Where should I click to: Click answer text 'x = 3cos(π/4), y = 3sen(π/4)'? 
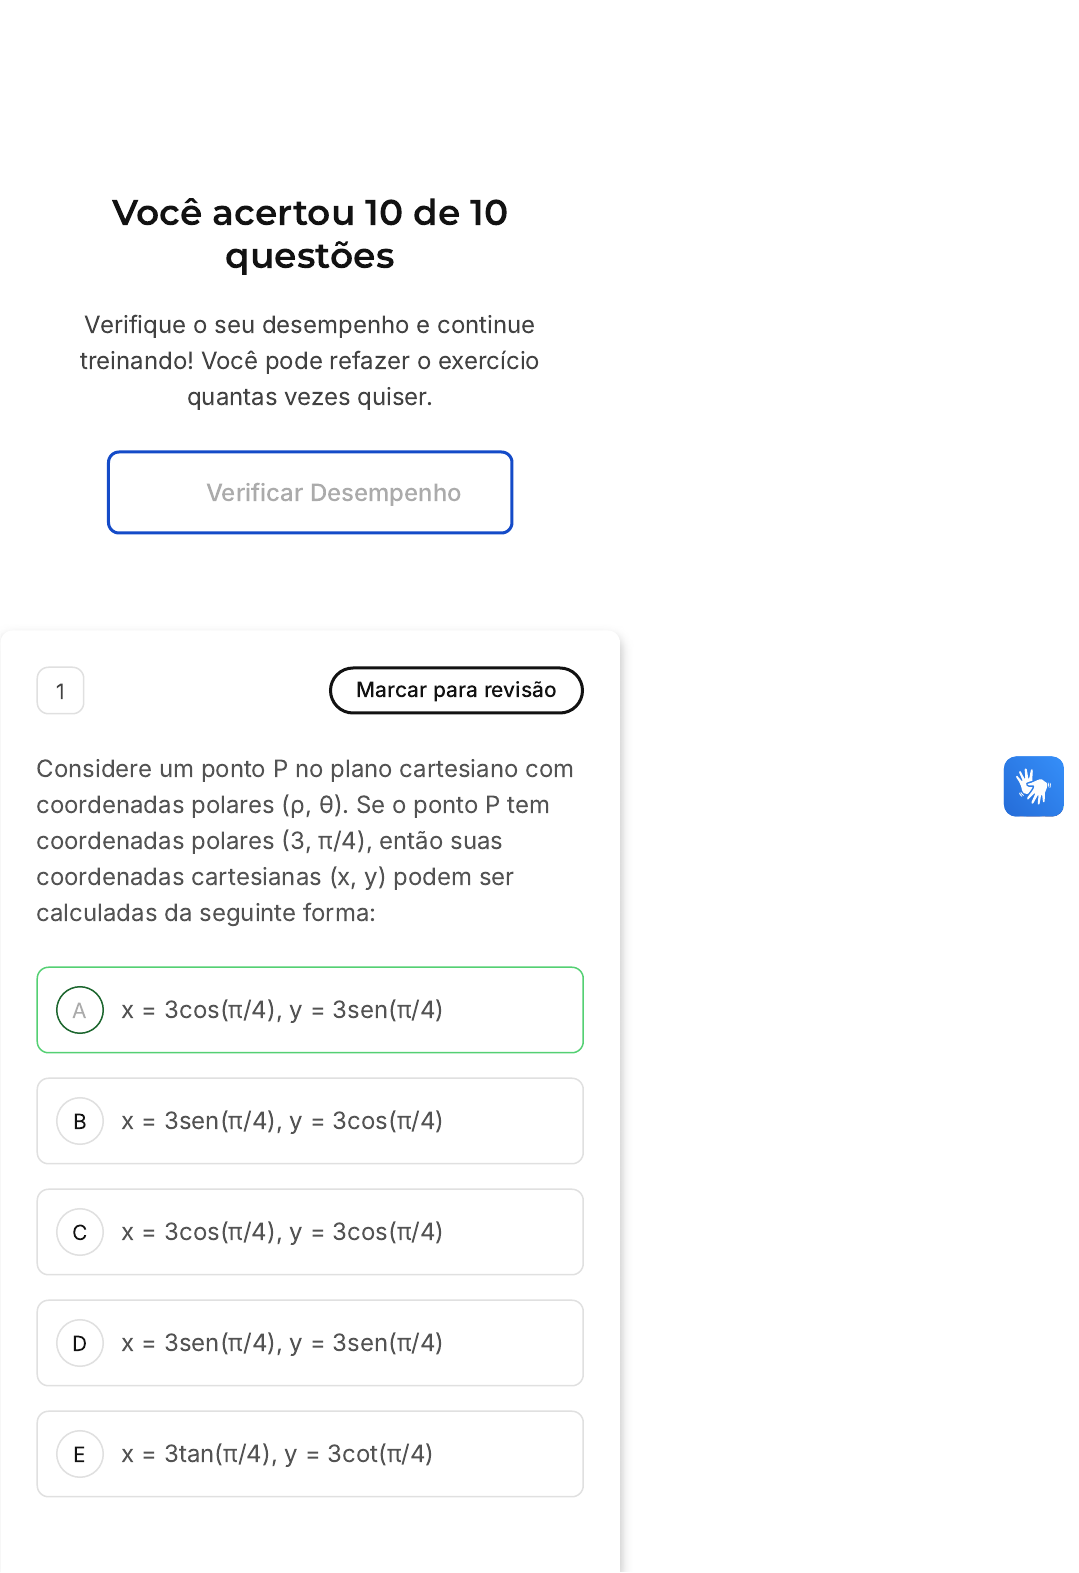tap(282, 1010)
